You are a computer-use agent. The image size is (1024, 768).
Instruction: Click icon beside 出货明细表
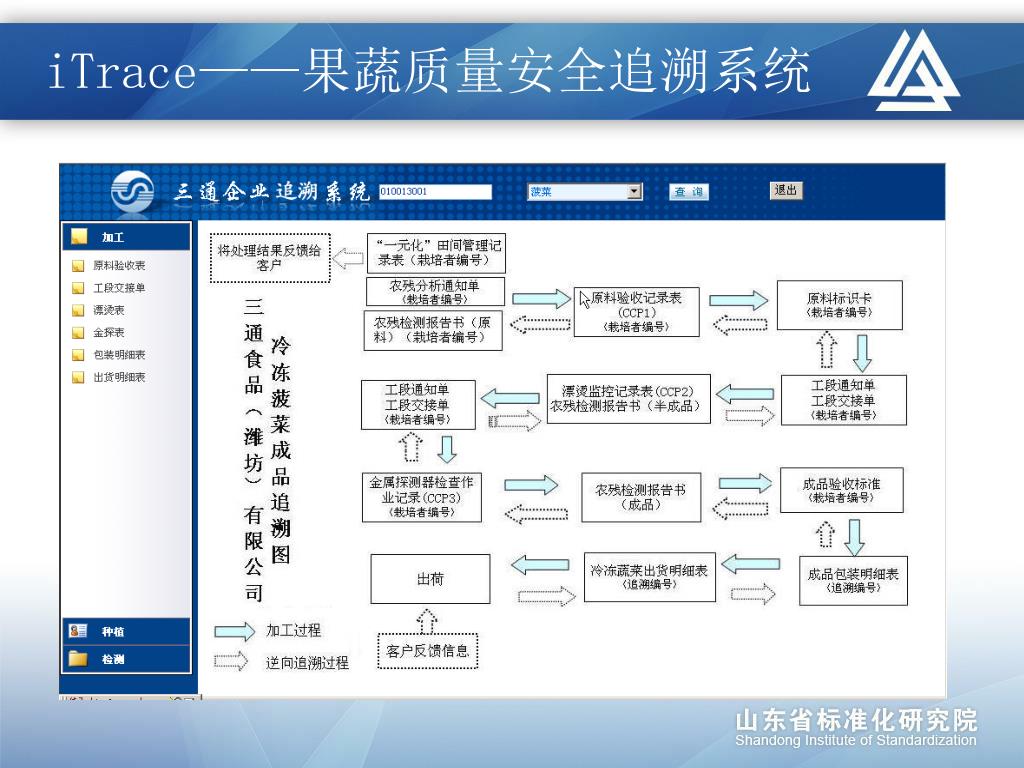pos(78,377)
